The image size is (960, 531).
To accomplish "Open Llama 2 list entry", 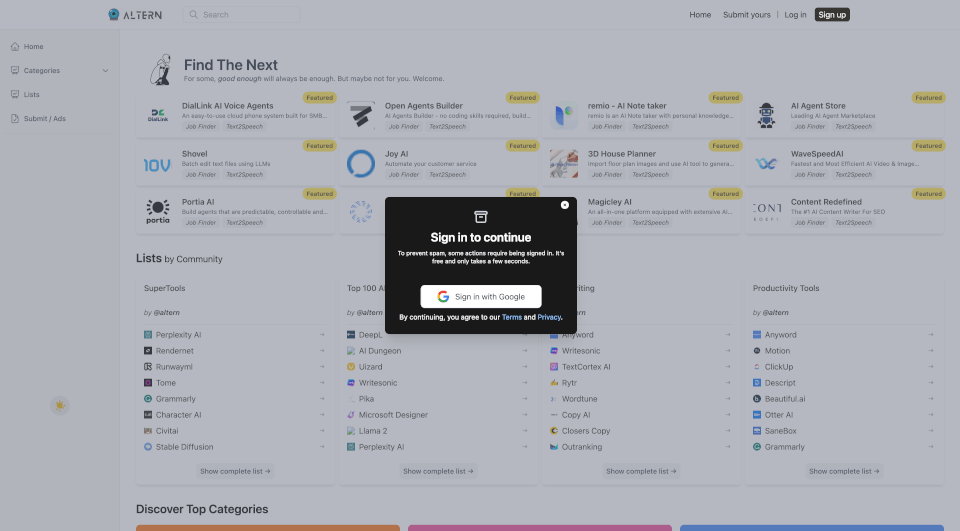I will coord(373,431).
